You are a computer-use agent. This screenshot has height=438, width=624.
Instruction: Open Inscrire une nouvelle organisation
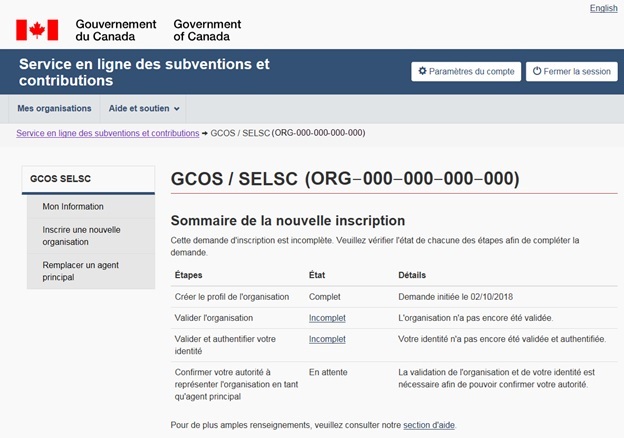[81, 235]
